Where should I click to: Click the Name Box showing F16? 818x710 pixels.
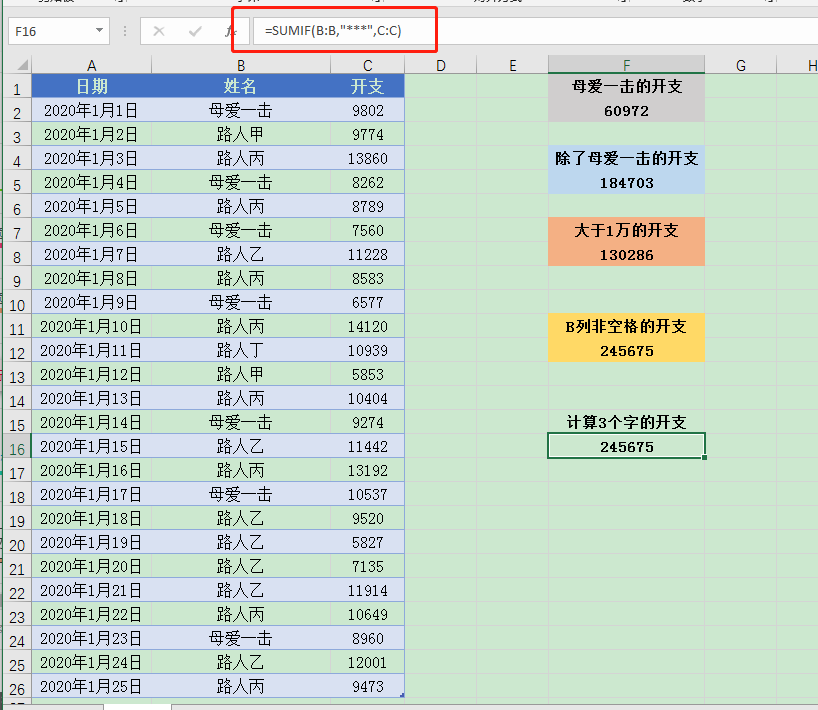point(58,31)
